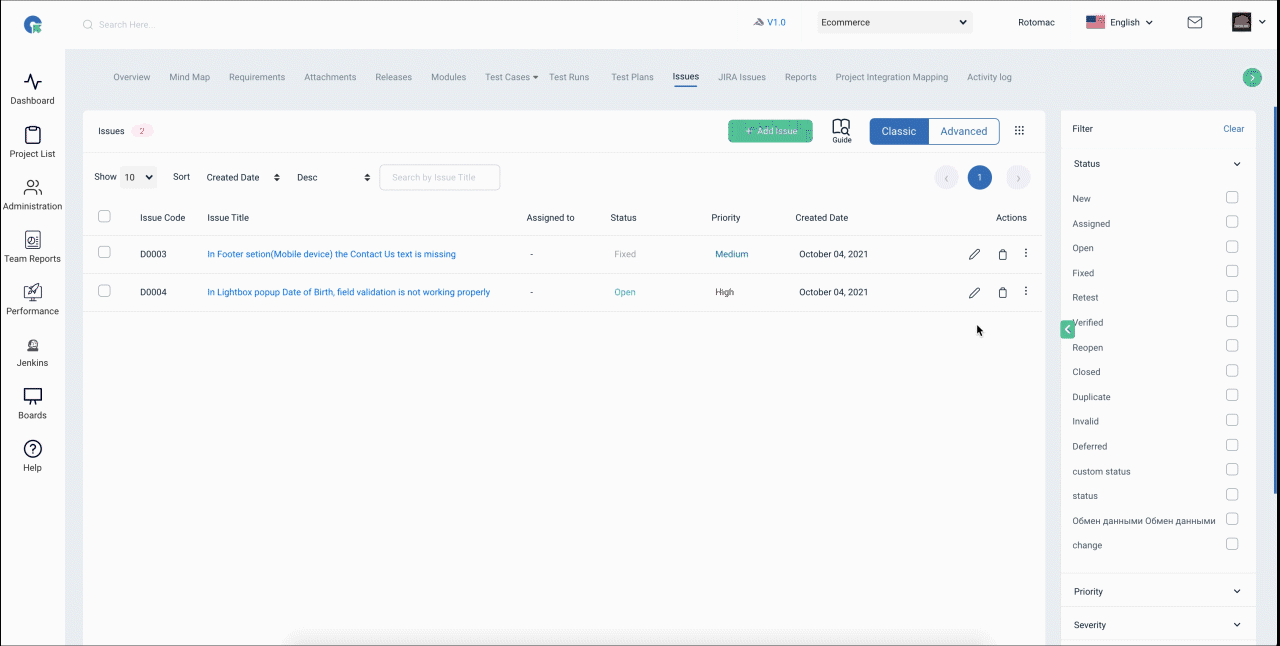
Task: Switch to the Activity log tab
Action: click(x=989, y=77)
